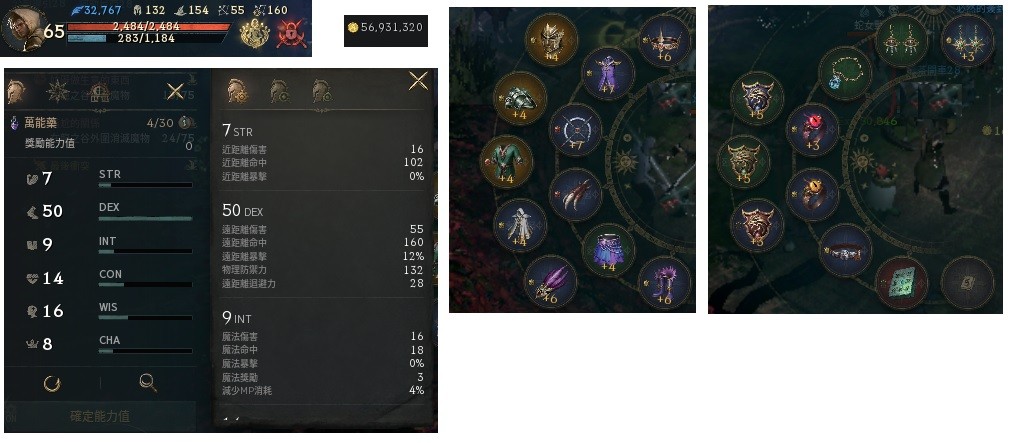Screen dimensions: 1013x443
Task: Click the +7 purple robe armor slot
Action: (x=609, y=72)
